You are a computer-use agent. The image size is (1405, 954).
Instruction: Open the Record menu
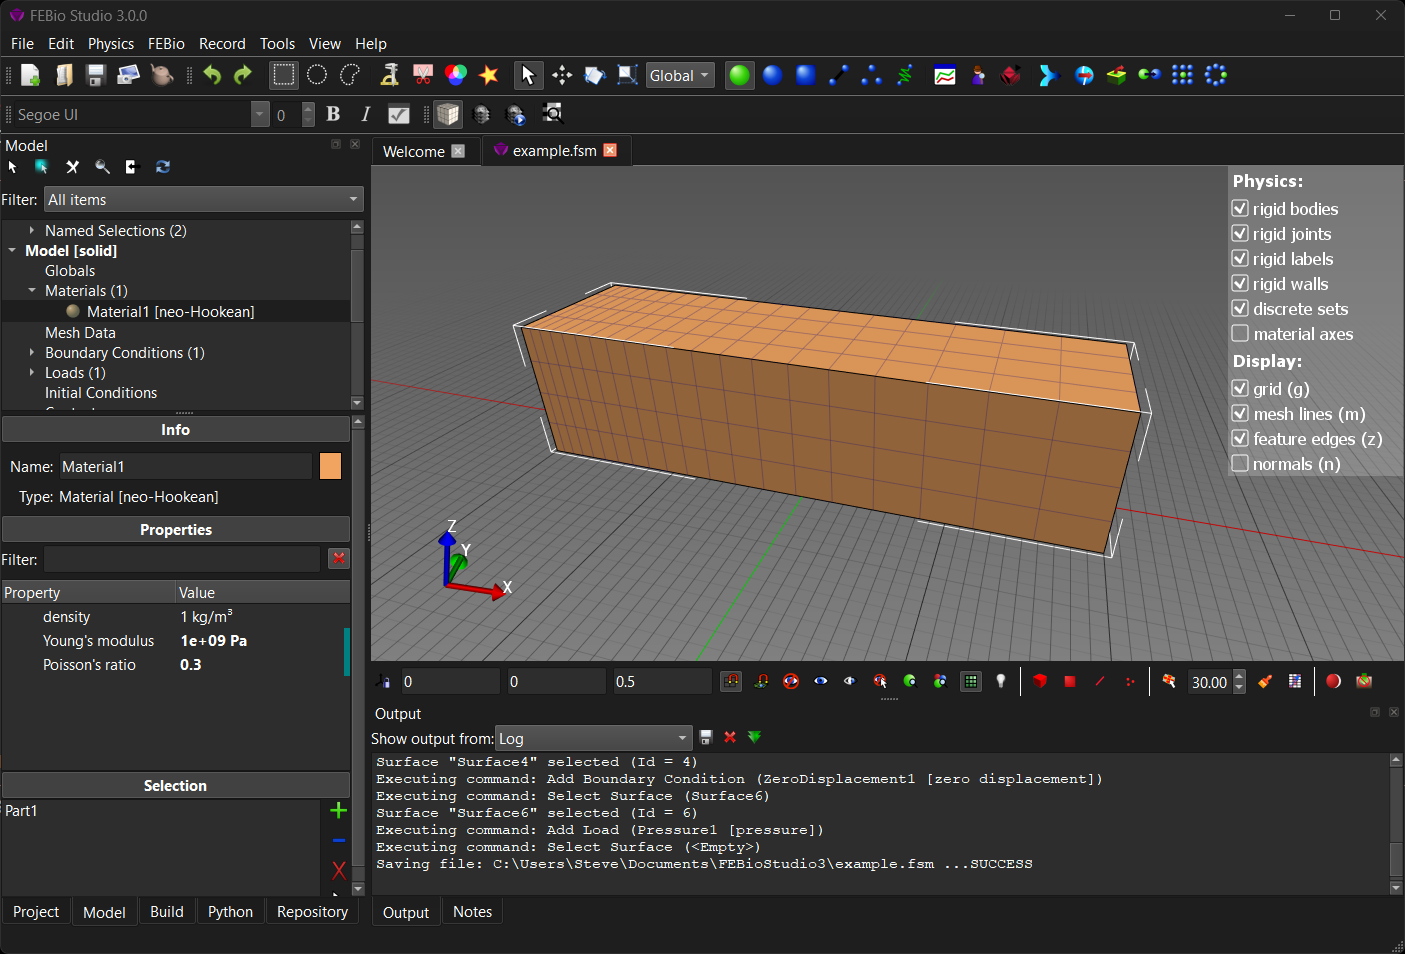[x=222, y=44]
